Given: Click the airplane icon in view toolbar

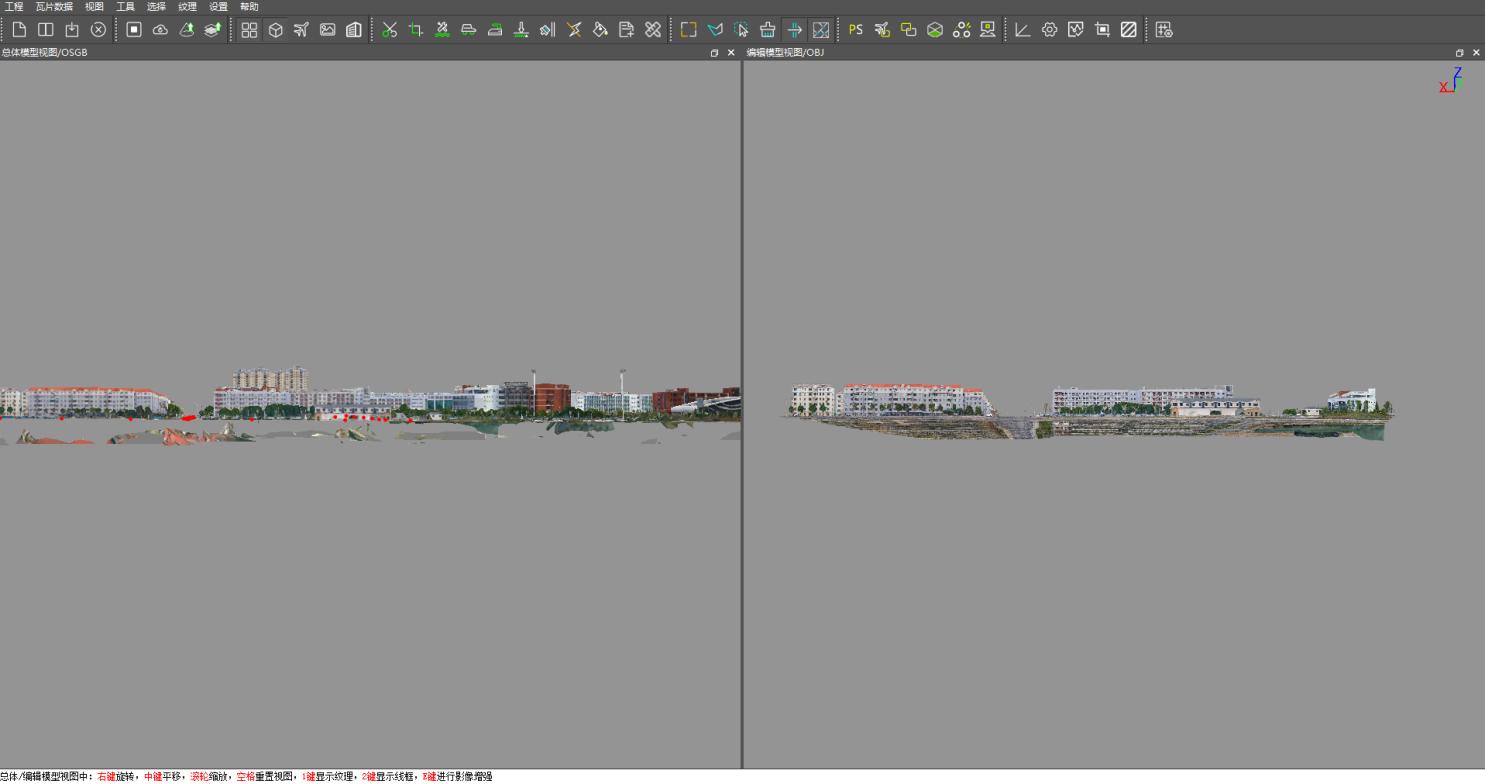Looking at the screenshot, I should click(x=301, y=30).
